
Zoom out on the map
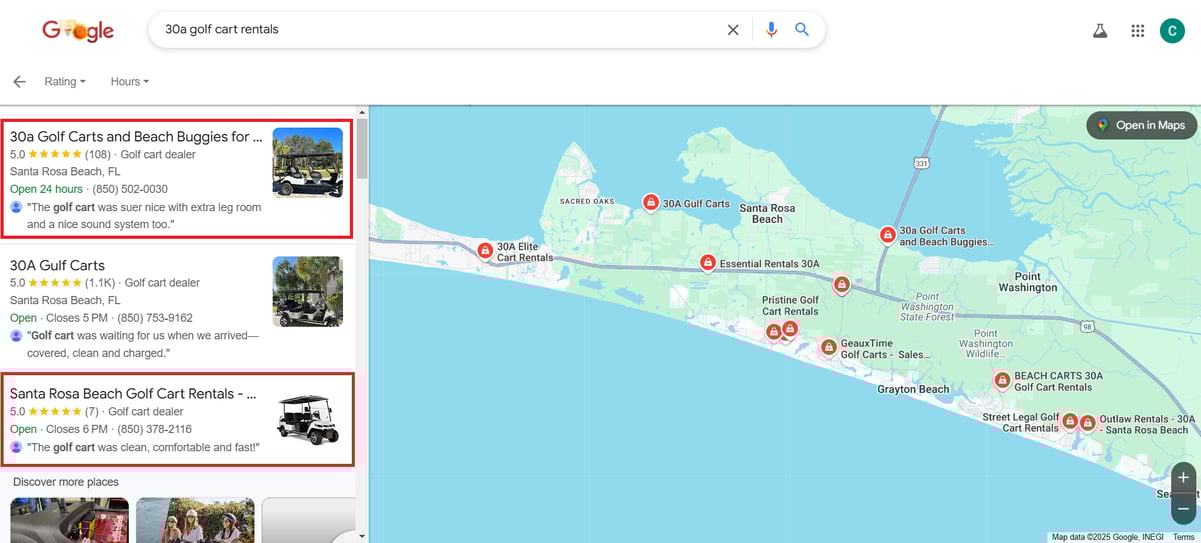1183,508
